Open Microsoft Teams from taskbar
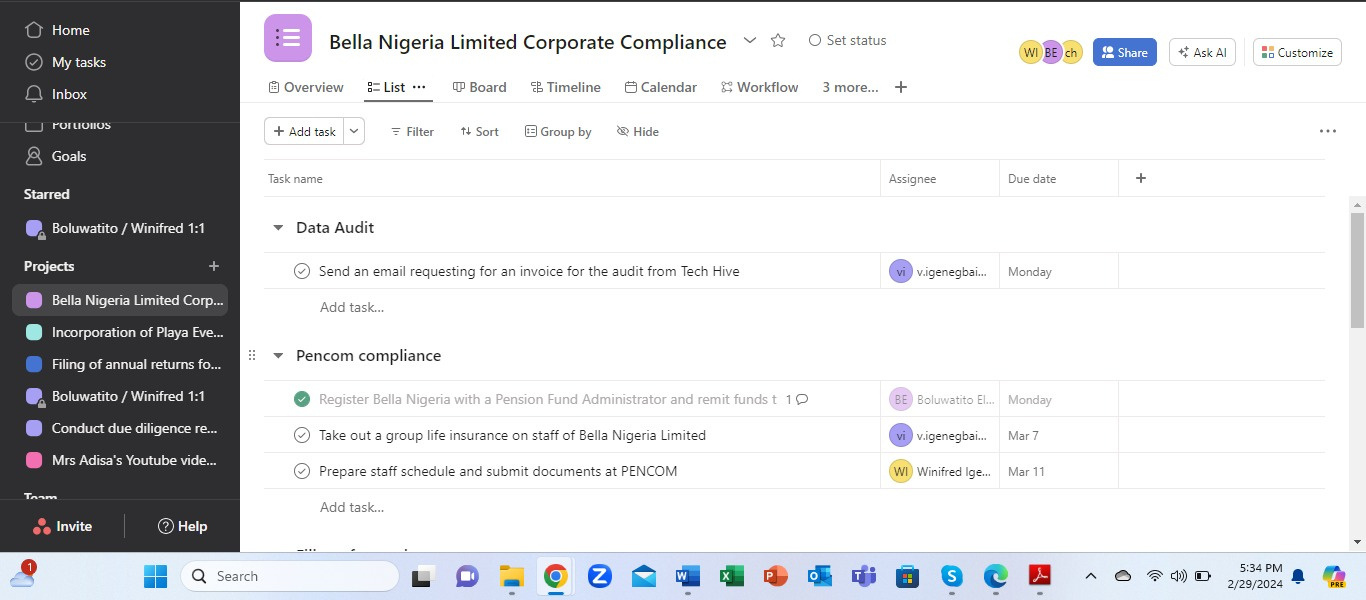 [x=863, y=576]
